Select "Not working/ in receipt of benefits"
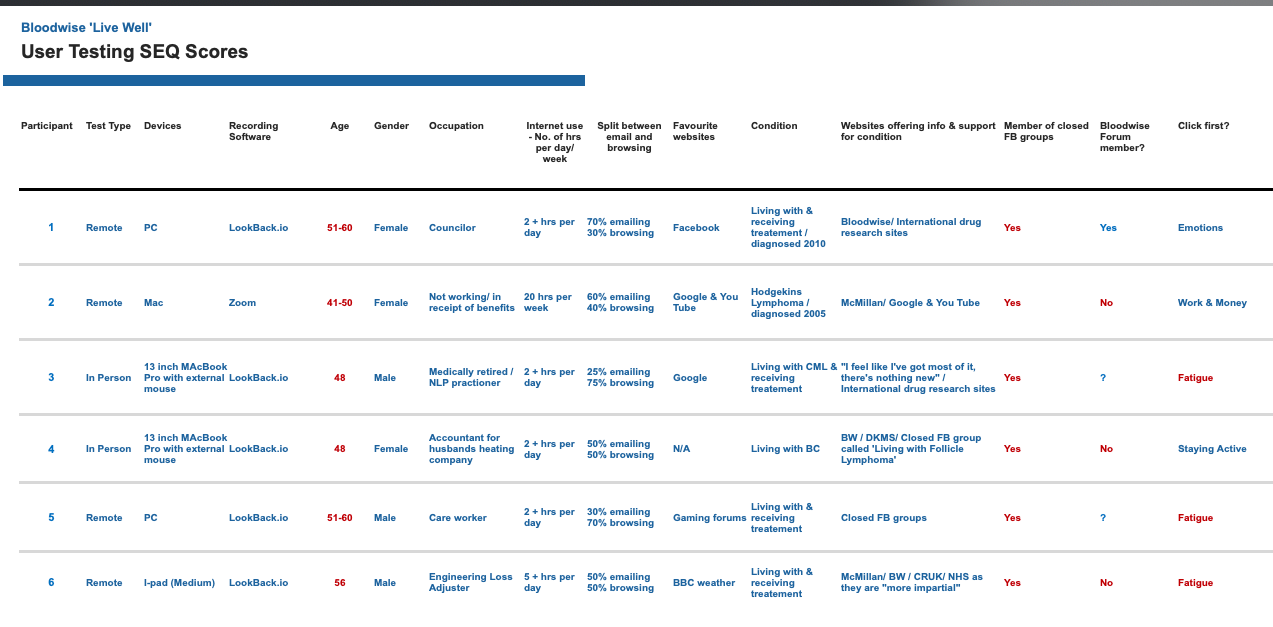This screenshot has width=1273, height=627. pyautogui.click(x=472, y=303)
